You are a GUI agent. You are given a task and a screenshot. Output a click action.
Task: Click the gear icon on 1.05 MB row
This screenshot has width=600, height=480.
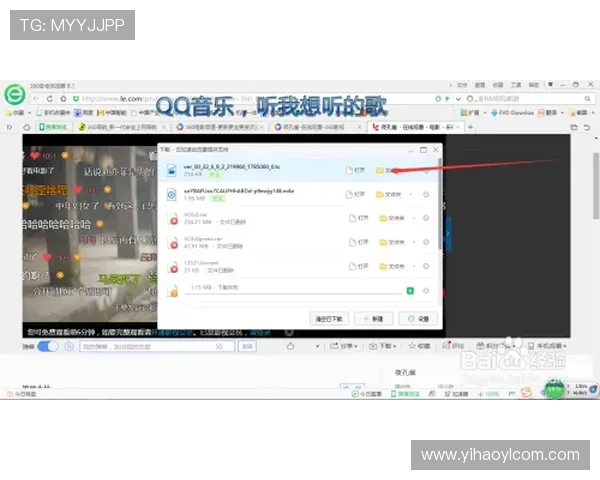426,194
